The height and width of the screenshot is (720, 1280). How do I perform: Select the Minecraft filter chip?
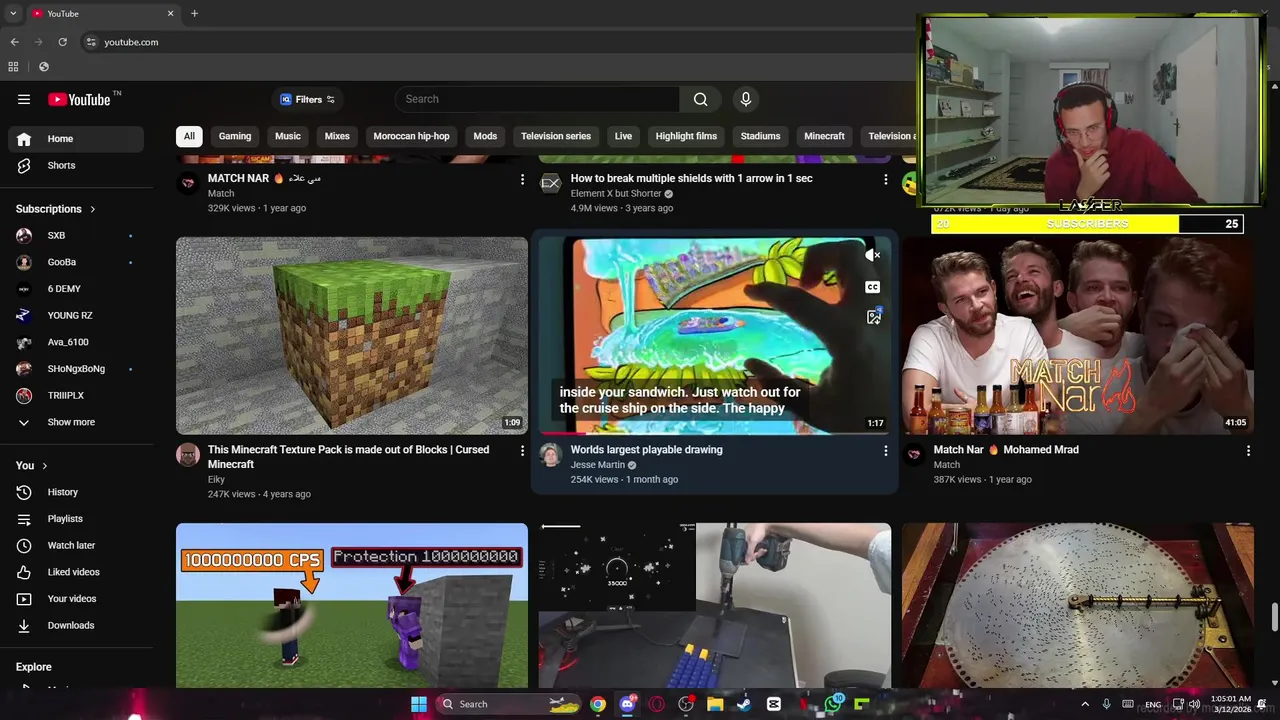coord(824,136)
